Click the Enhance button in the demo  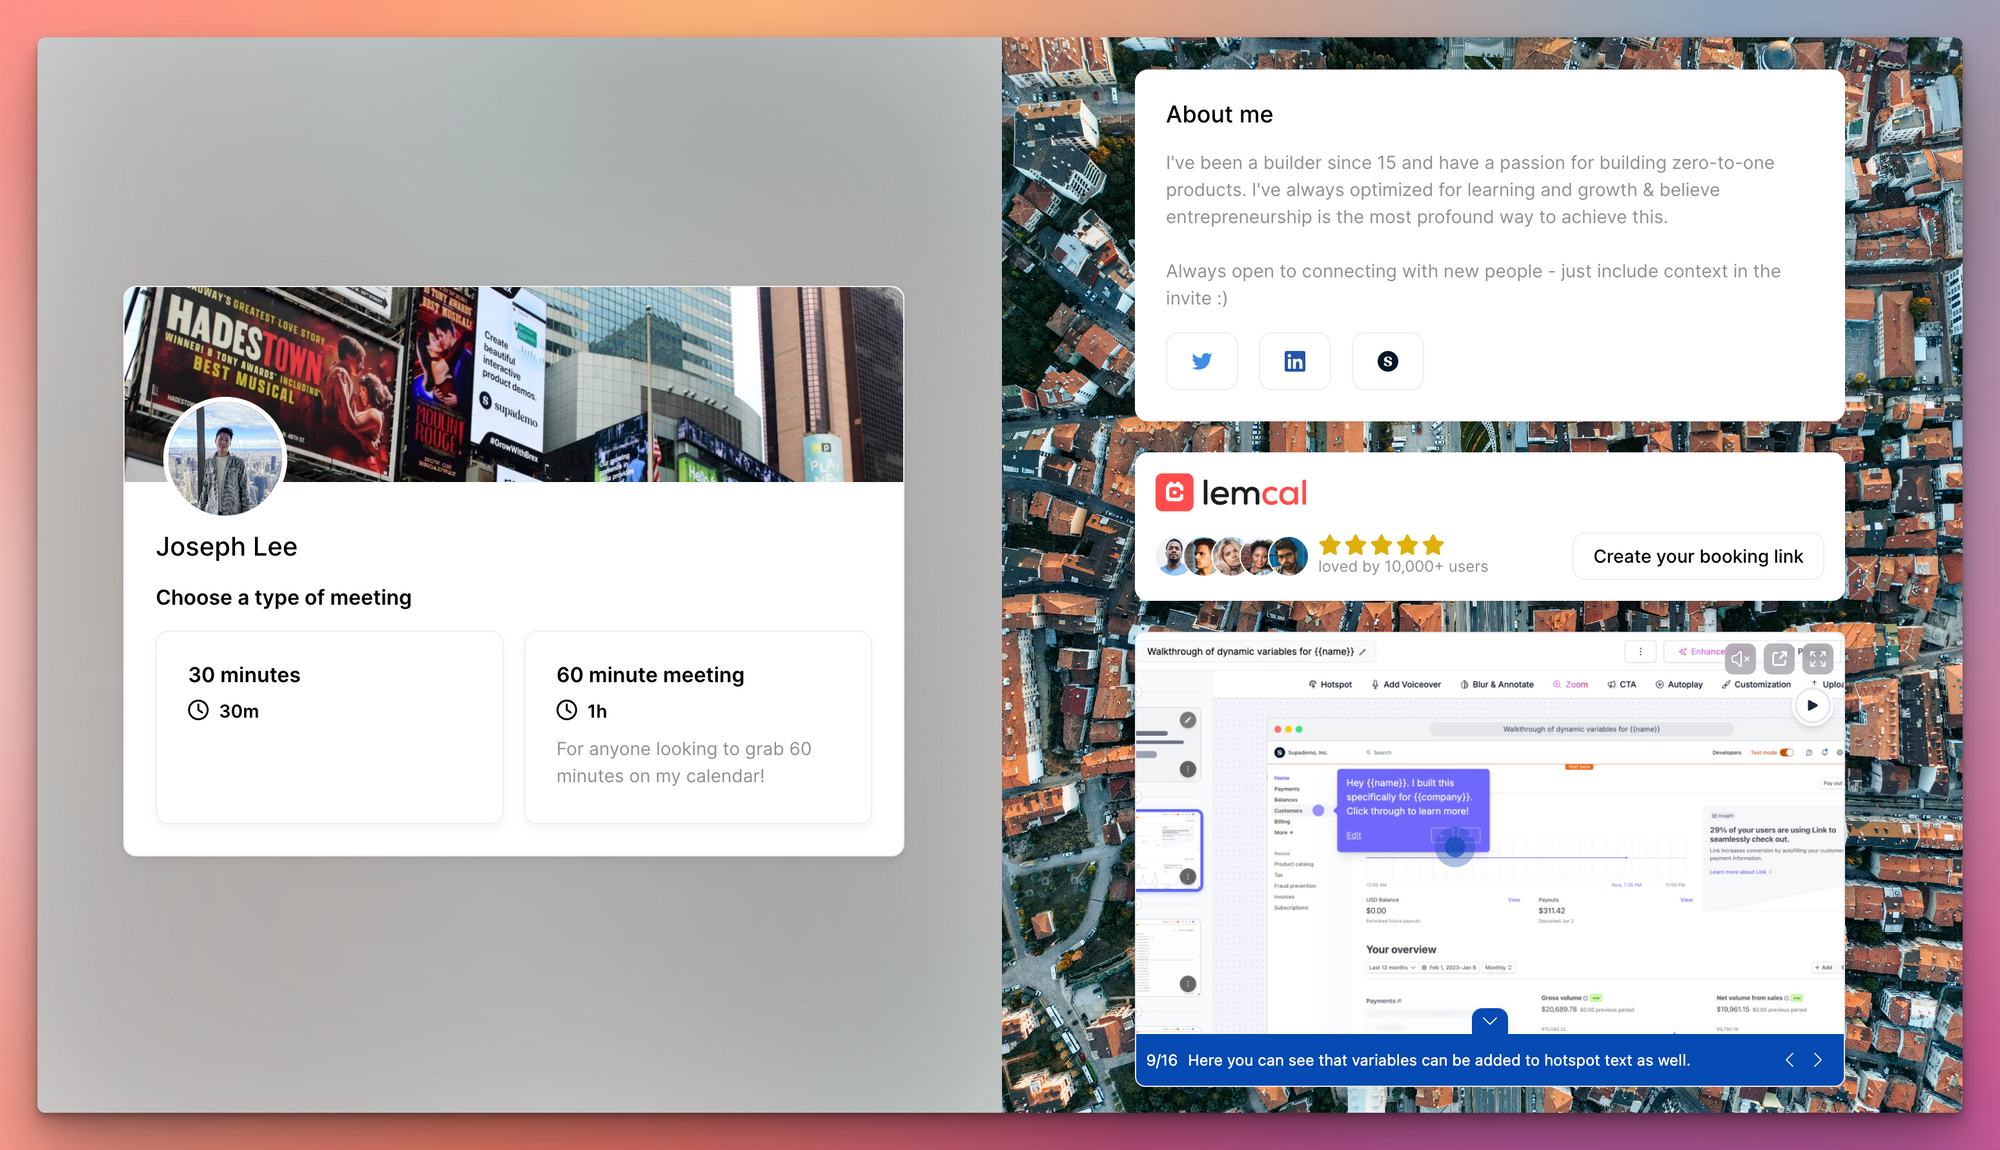tap(1700, 651)
